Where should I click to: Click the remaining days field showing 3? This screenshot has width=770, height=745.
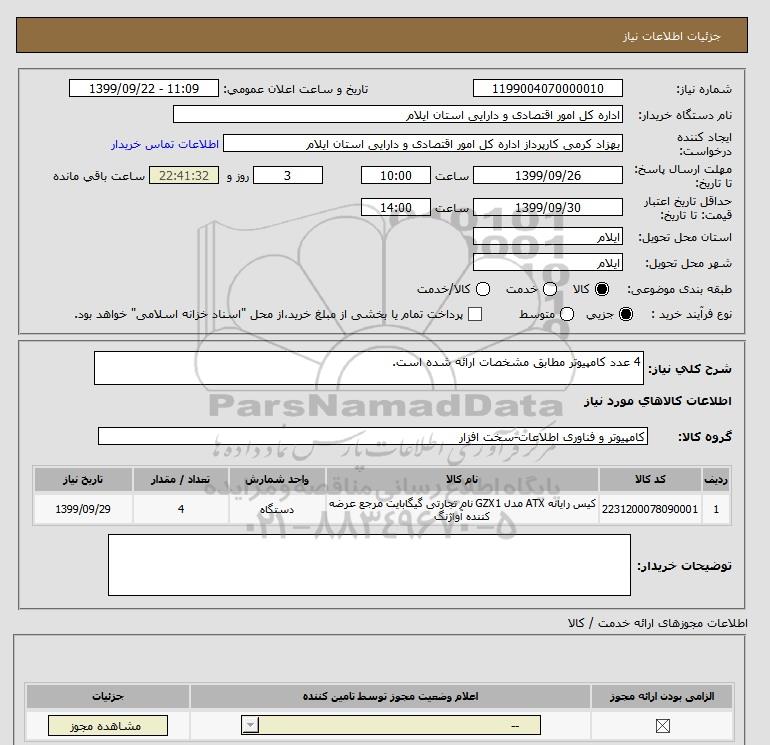click(x=288, y=176)
